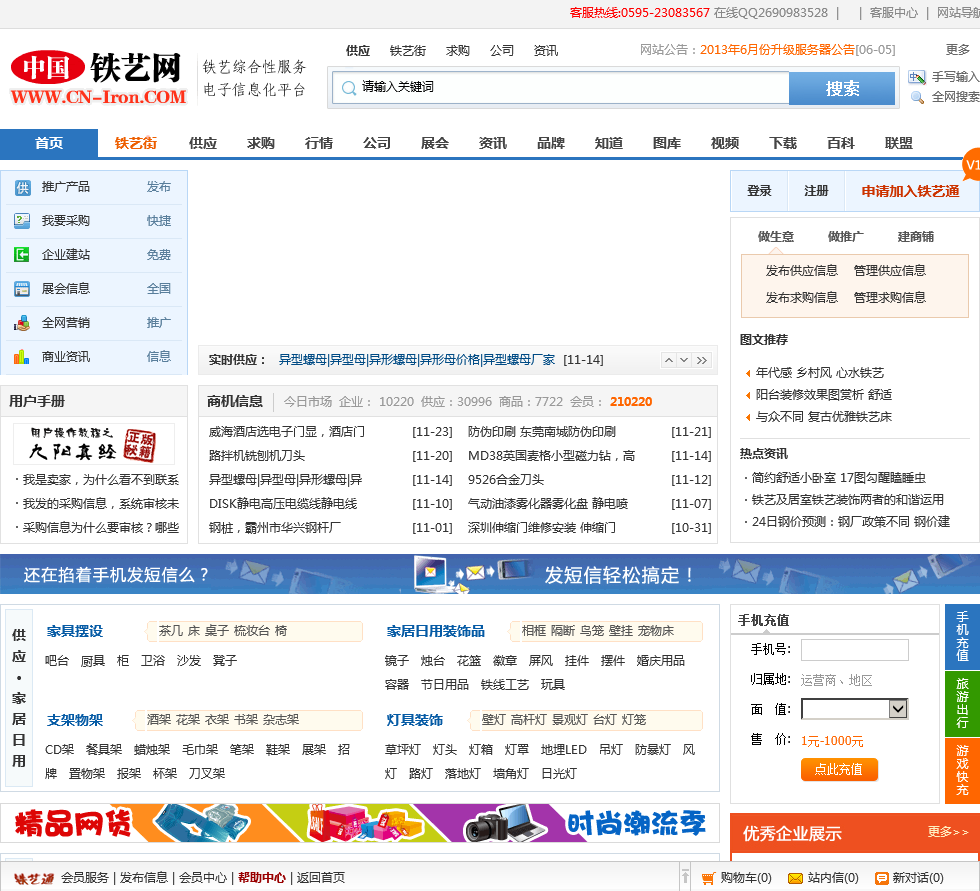Click the 商业资讯 bar chart icon

click(22, 357)
